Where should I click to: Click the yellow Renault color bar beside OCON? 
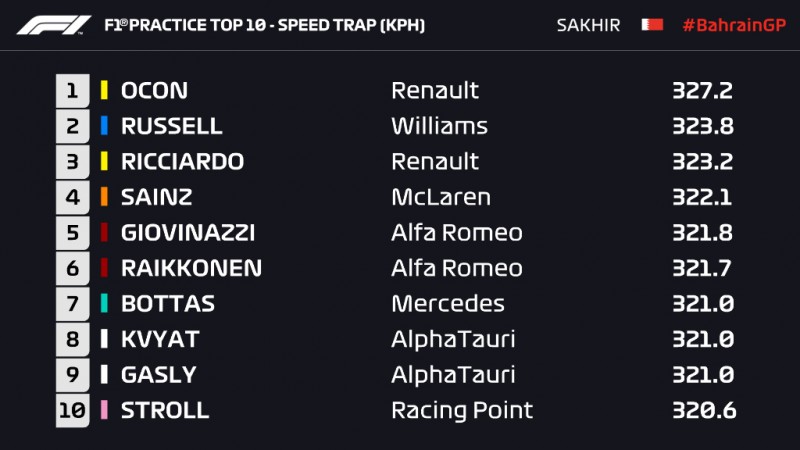104,90
